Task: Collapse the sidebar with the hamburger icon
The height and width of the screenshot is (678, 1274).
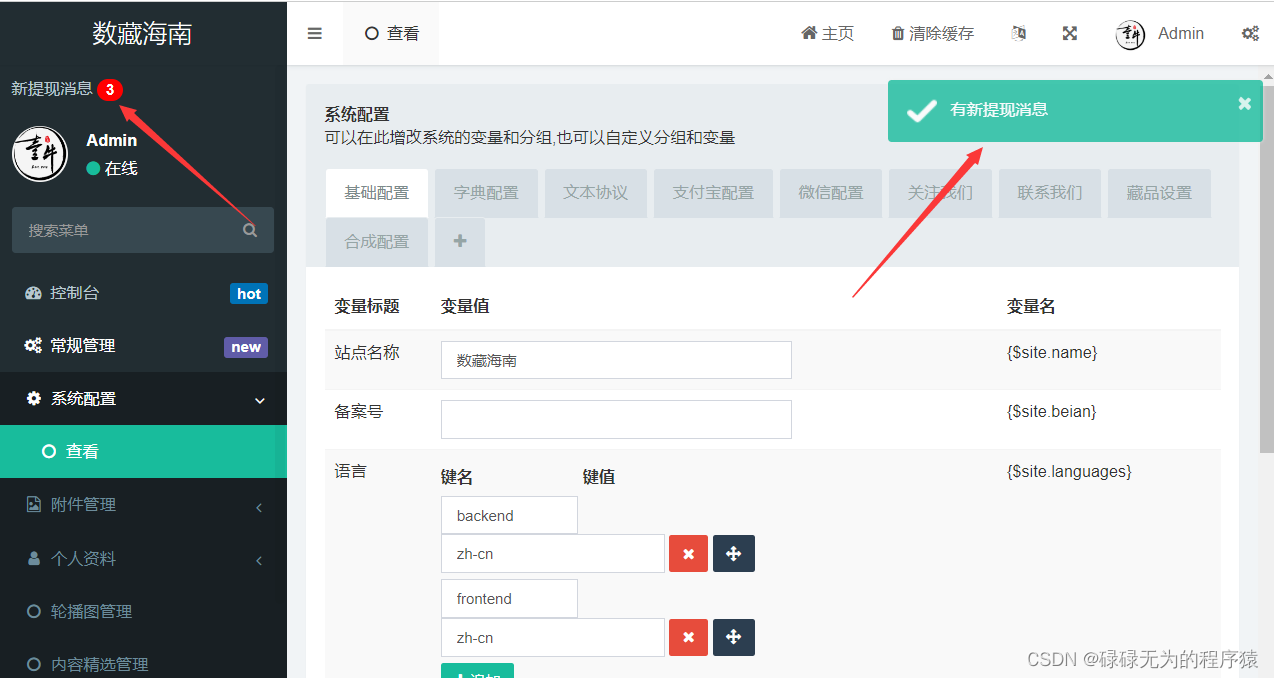Action: (x=314, y=33)
